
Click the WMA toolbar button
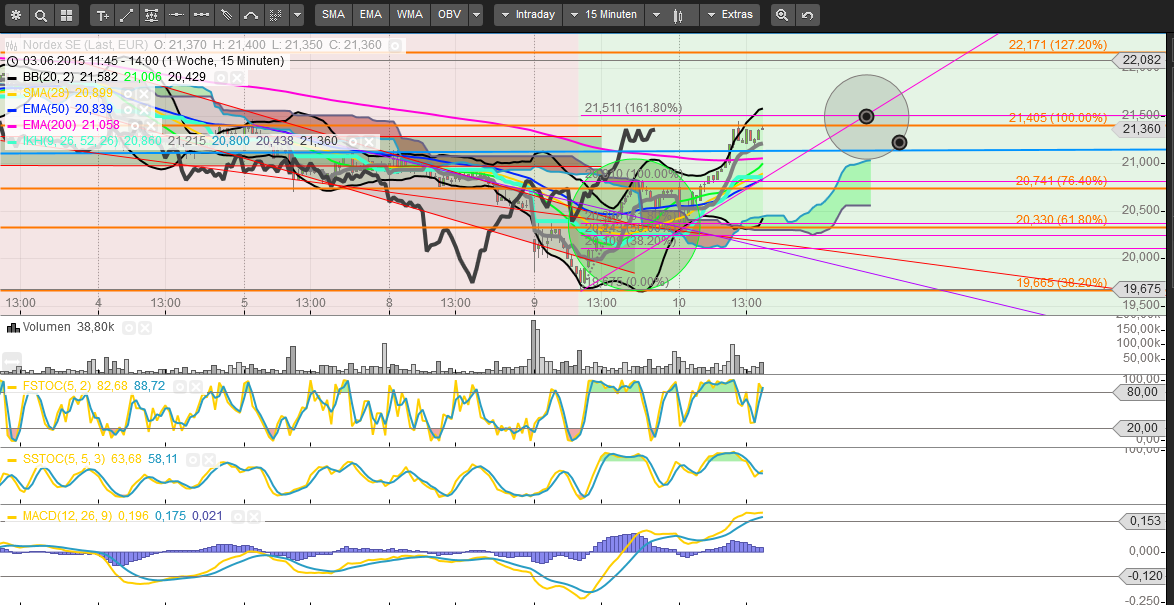tap(409, 15)
